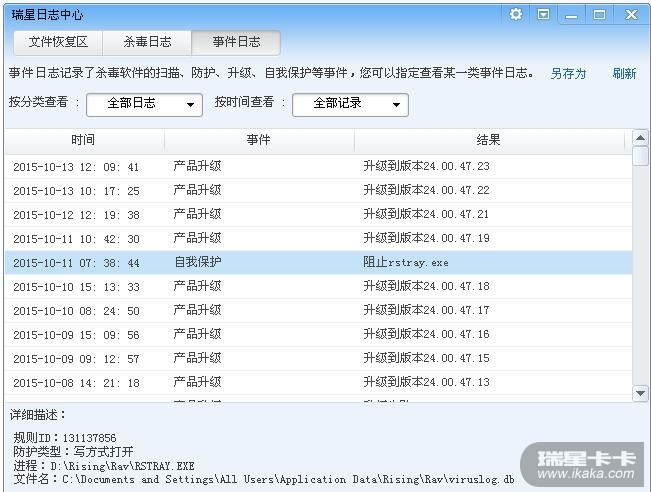
Task: Click the scrollbar down arrow
Action: coord(640,393)
